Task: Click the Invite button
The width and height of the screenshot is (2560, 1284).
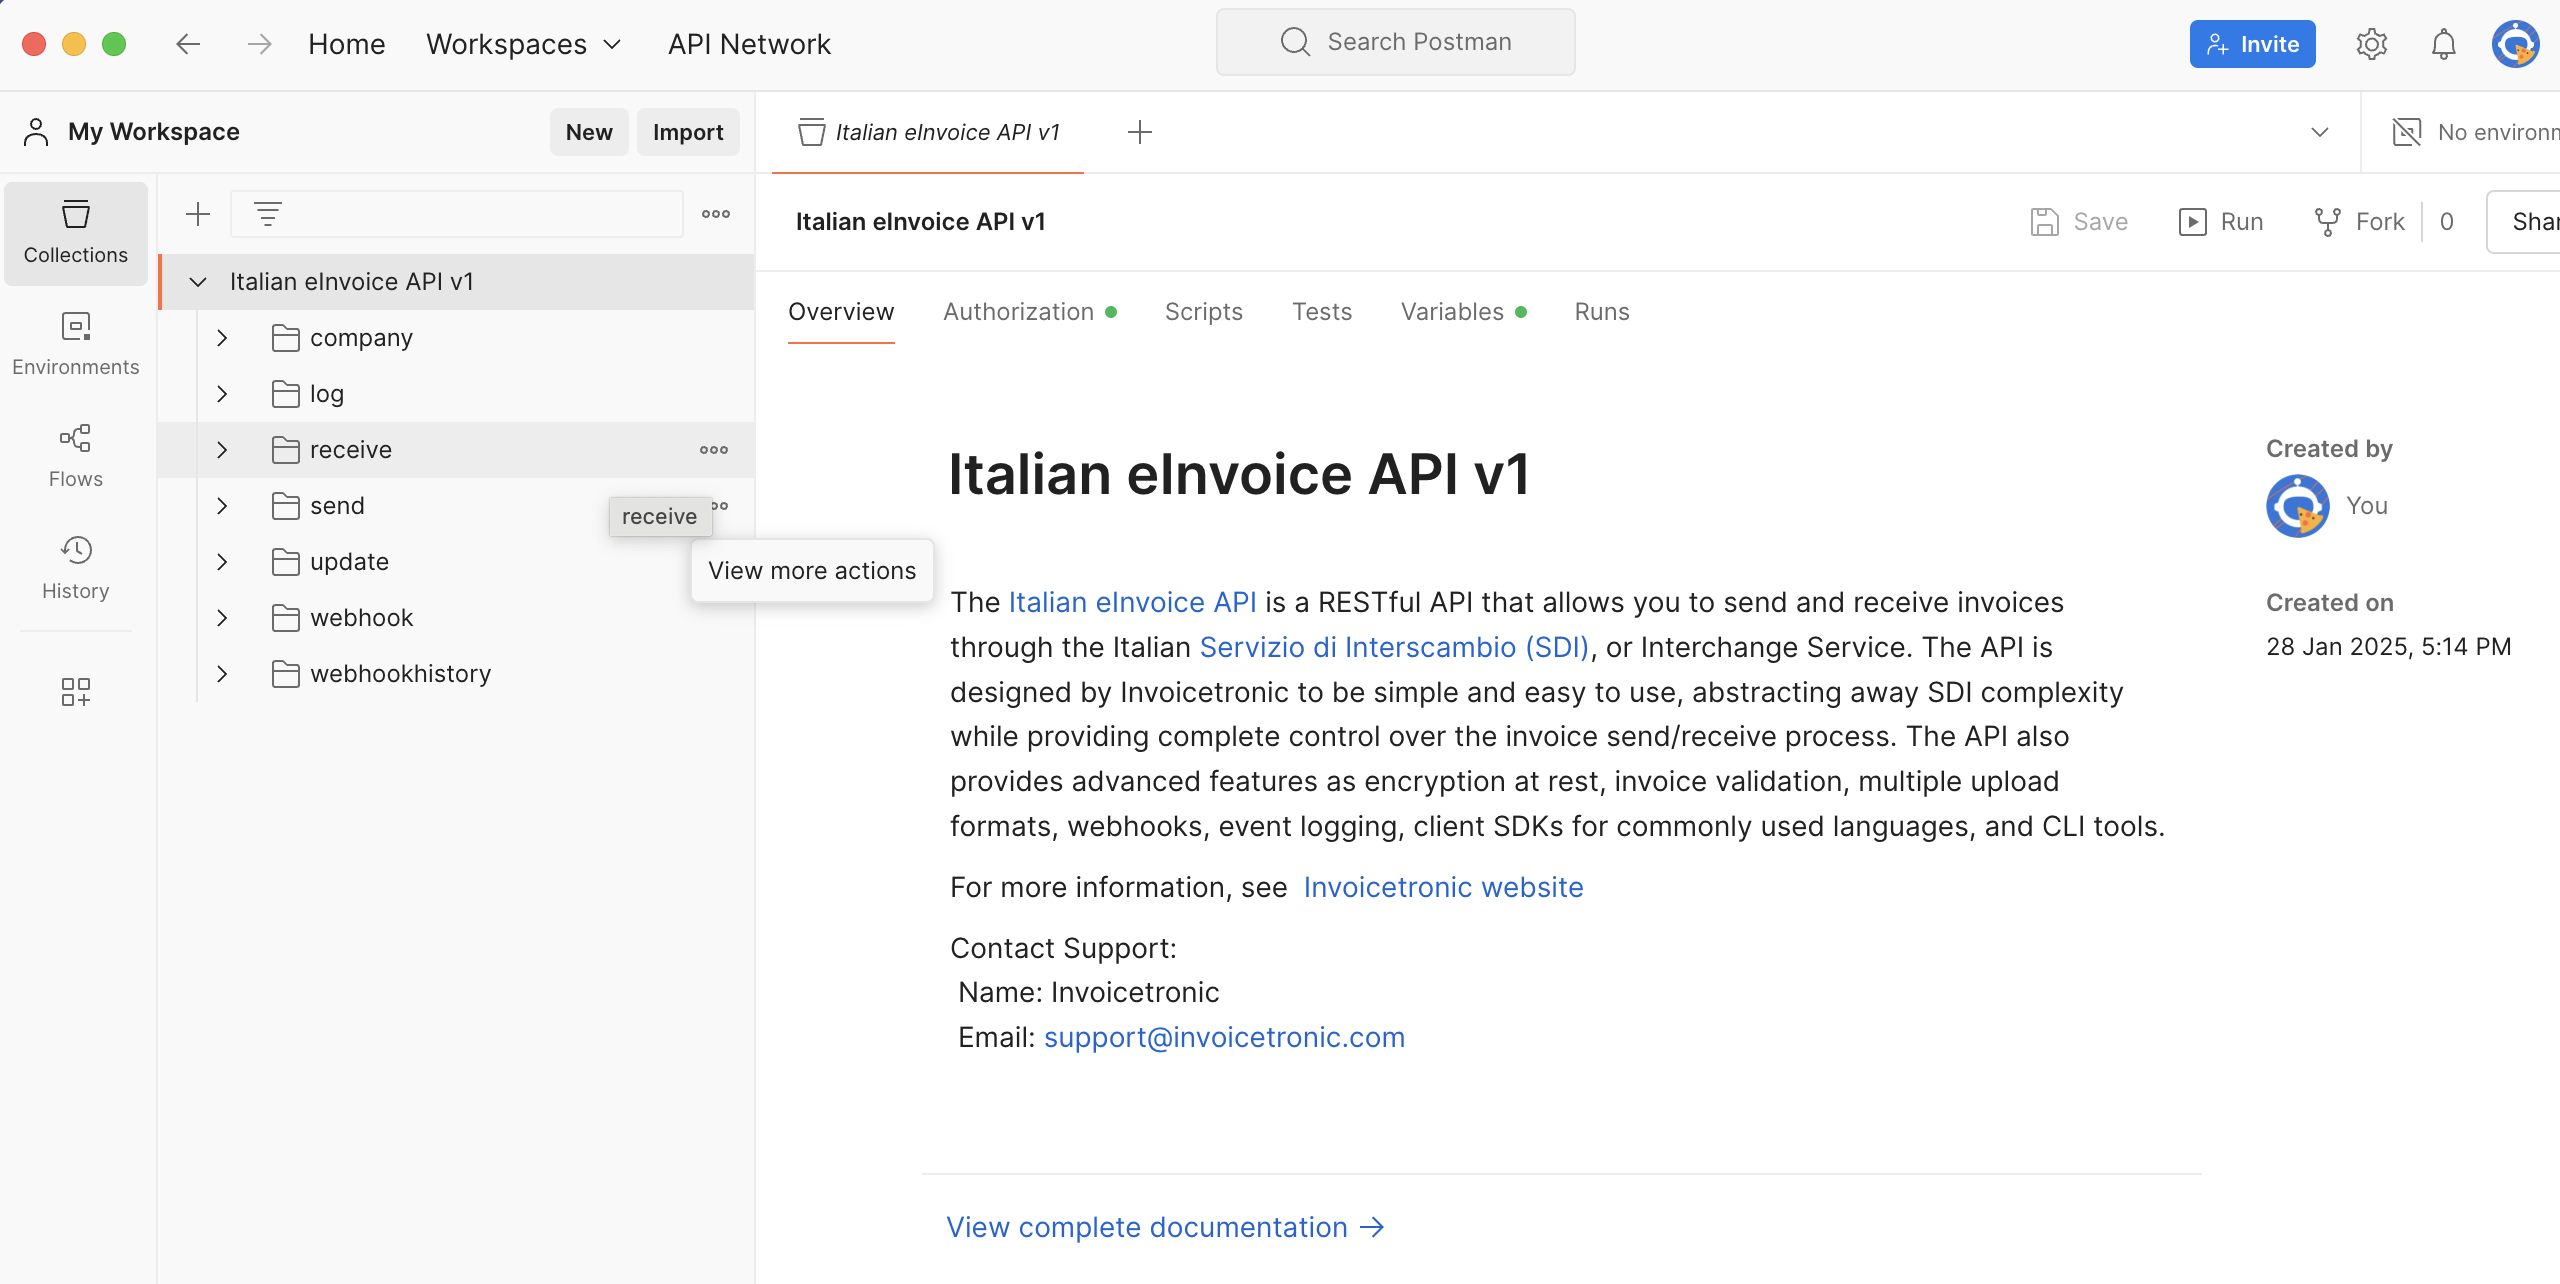Action: click(x=2252, y=44)
